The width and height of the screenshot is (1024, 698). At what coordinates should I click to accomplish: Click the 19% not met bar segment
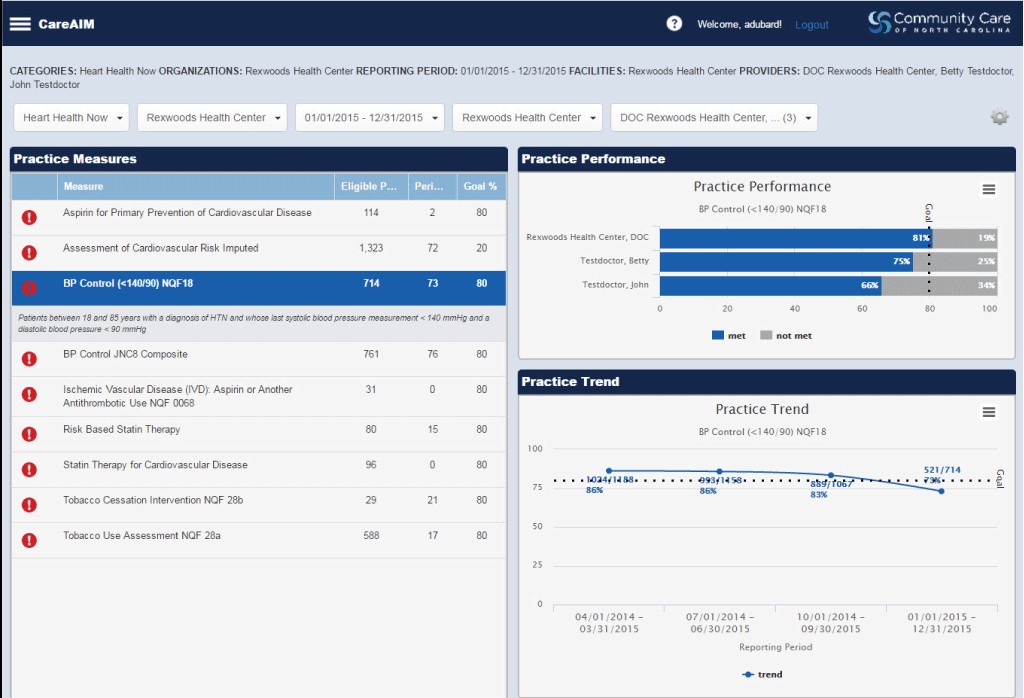click(x=965, y=238)
